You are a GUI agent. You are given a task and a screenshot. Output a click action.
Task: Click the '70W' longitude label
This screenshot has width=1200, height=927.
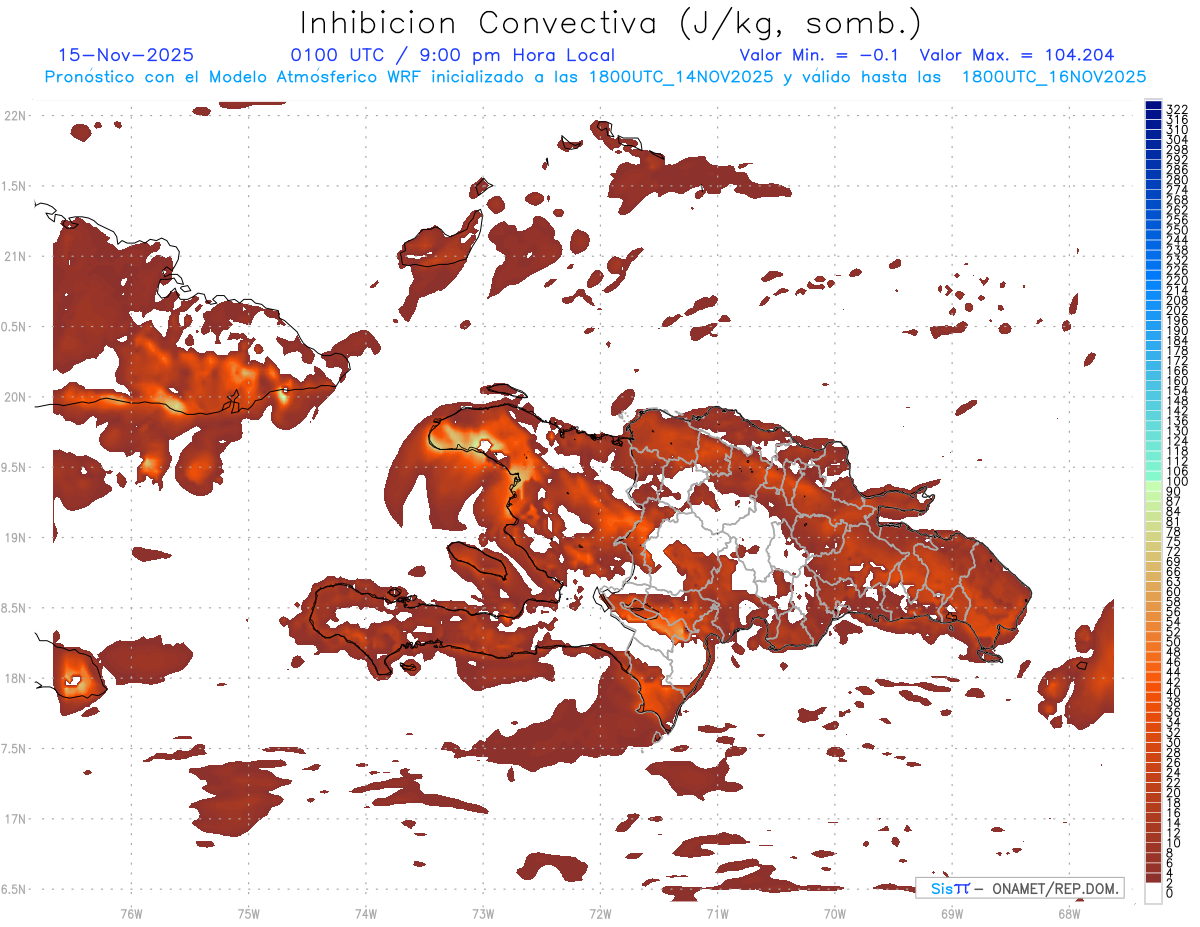click(x=835, y=912)
